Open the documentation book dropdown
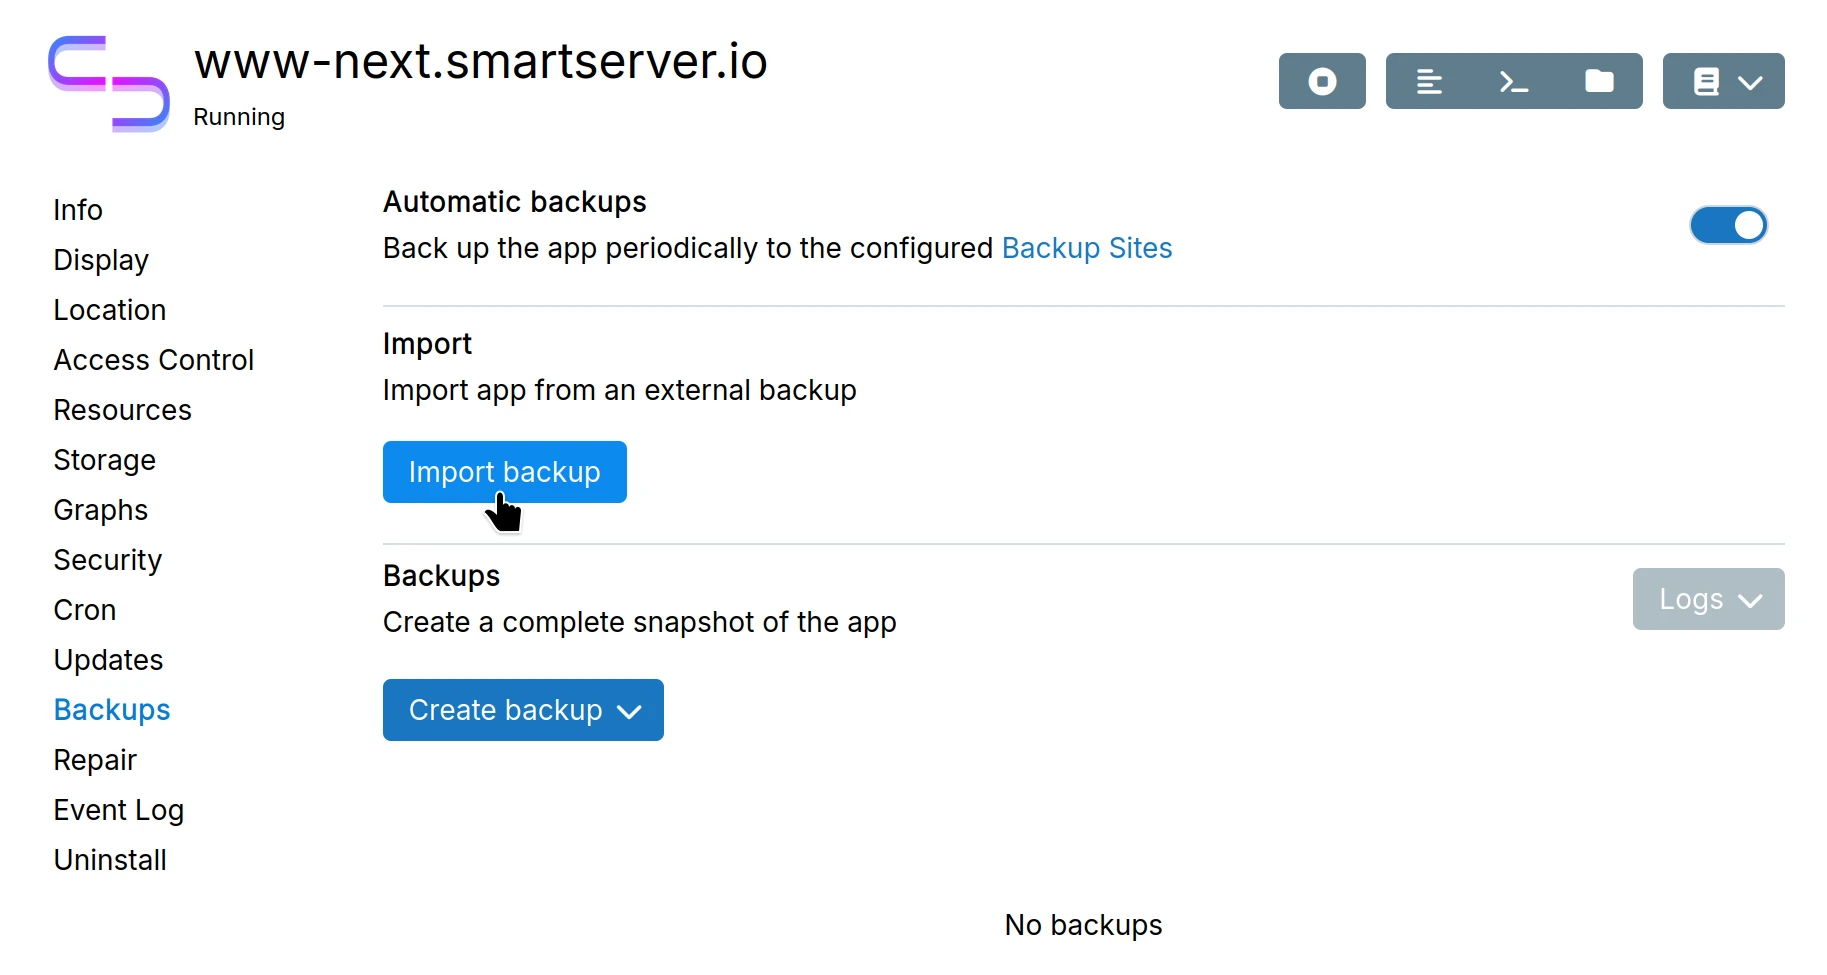Image resolution: width=1827 pixels, height=975 pixels. [x=1723, y=81]
